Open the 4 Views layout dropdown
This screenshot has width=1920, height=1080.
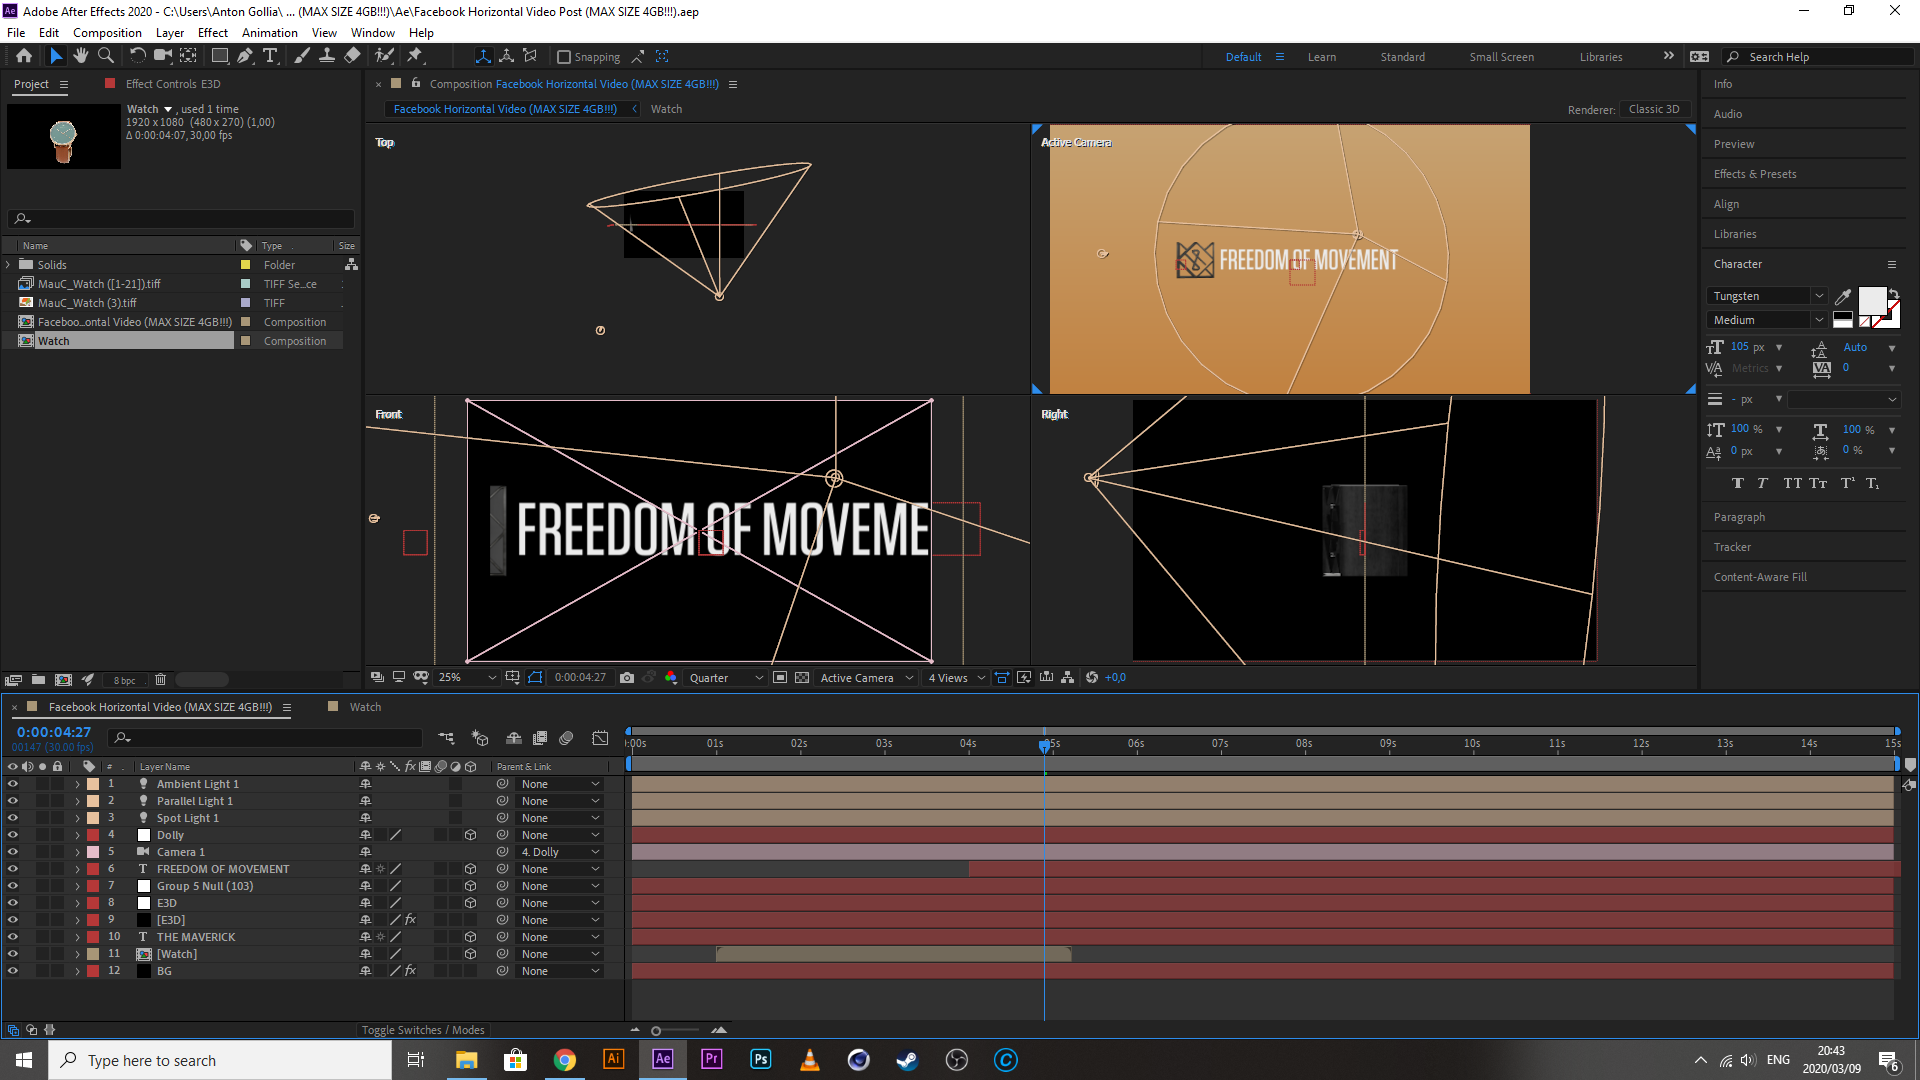(x=956, y=677)
